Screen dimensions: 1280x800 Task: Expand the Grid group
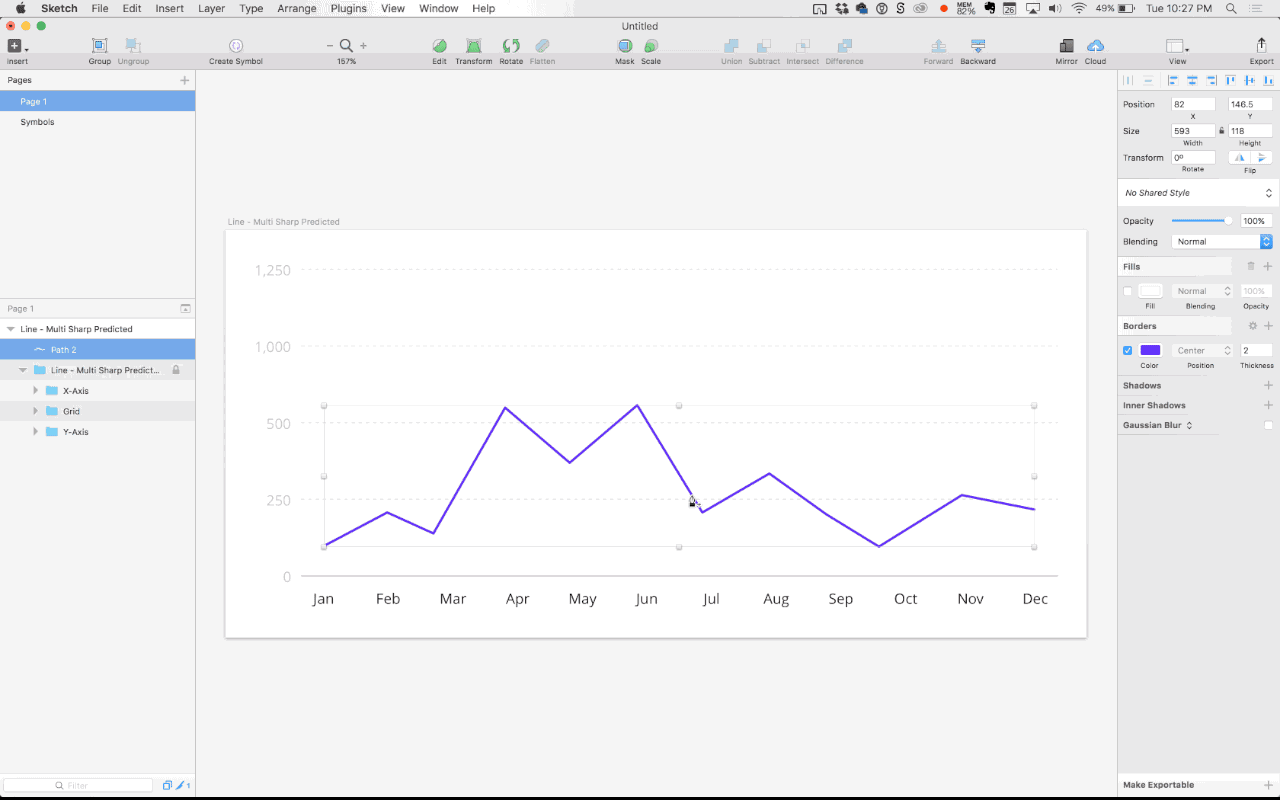pos(36,411)
